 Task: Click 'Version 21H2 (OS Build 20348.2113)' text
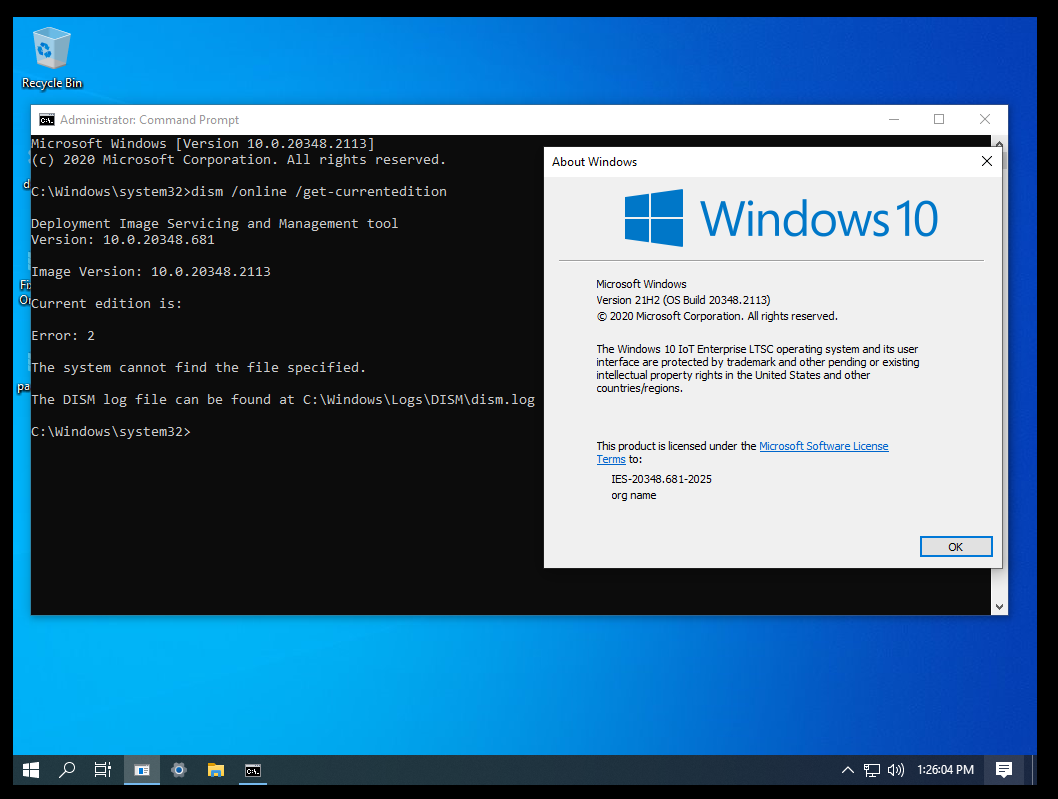click(x=683, y=300)
